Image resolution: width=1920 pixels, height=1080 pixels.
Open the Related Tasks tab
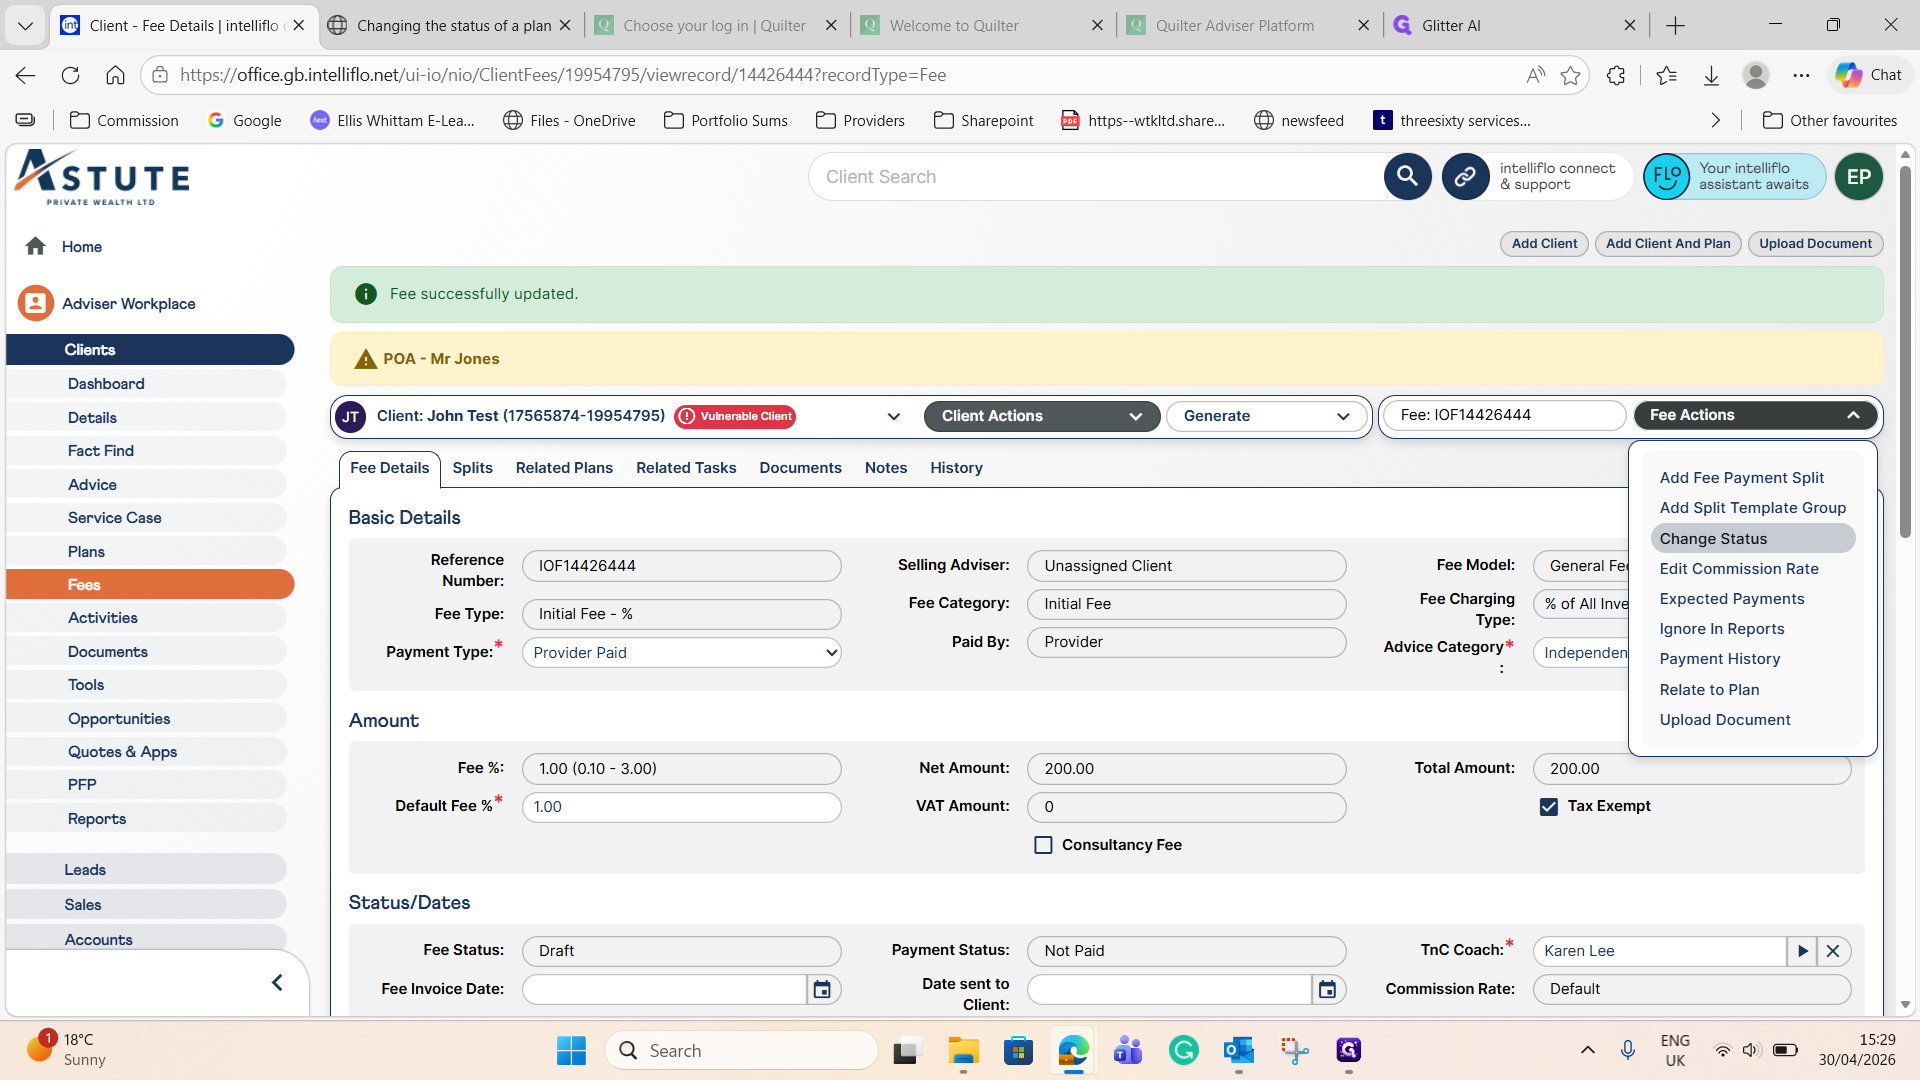coord(686,468)
